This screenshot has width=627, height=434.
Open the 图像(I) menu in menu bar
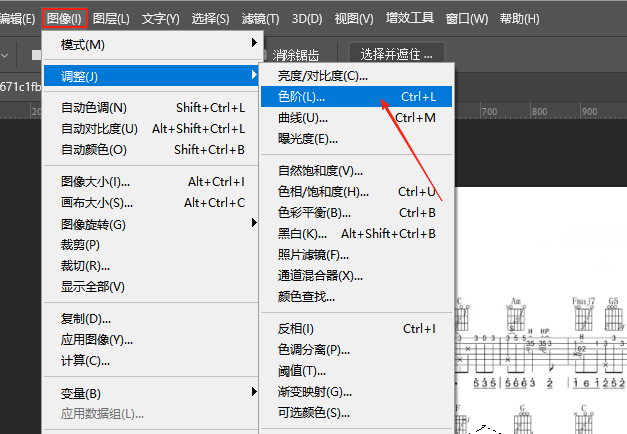pos(65,18)
